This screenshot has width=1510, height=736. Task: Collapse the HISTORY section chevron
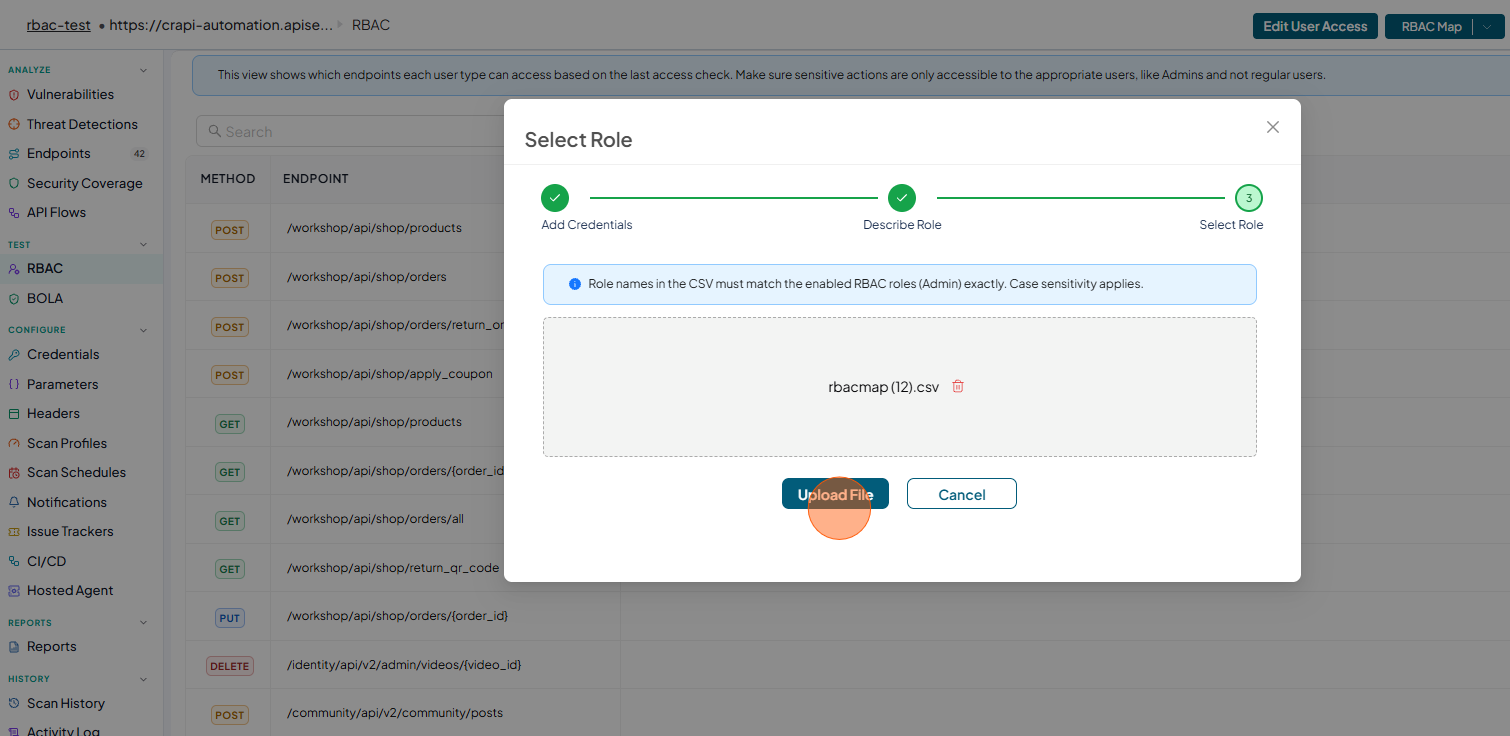(x=143, y=678)
